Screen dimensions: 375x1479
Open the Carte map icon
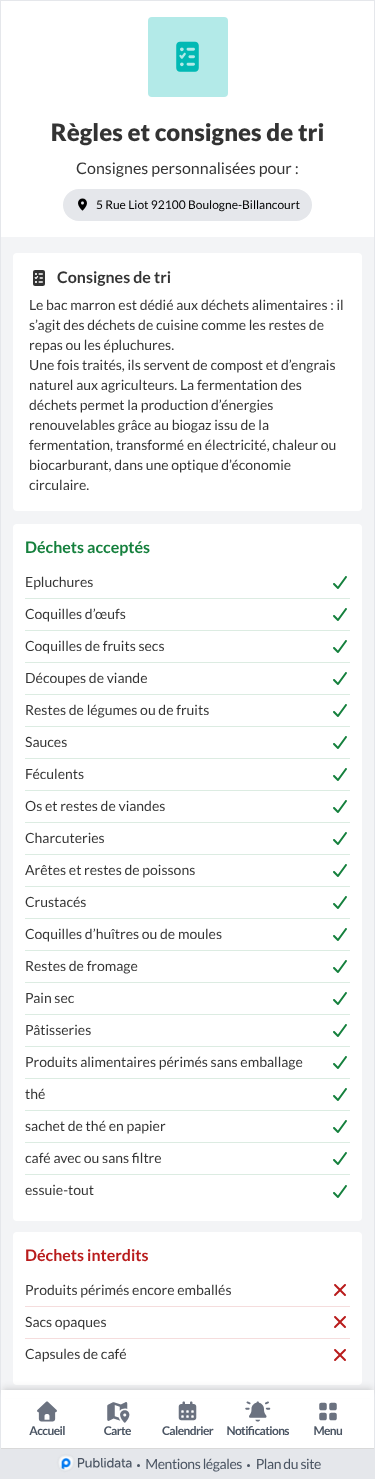(x=117, y=1411)
